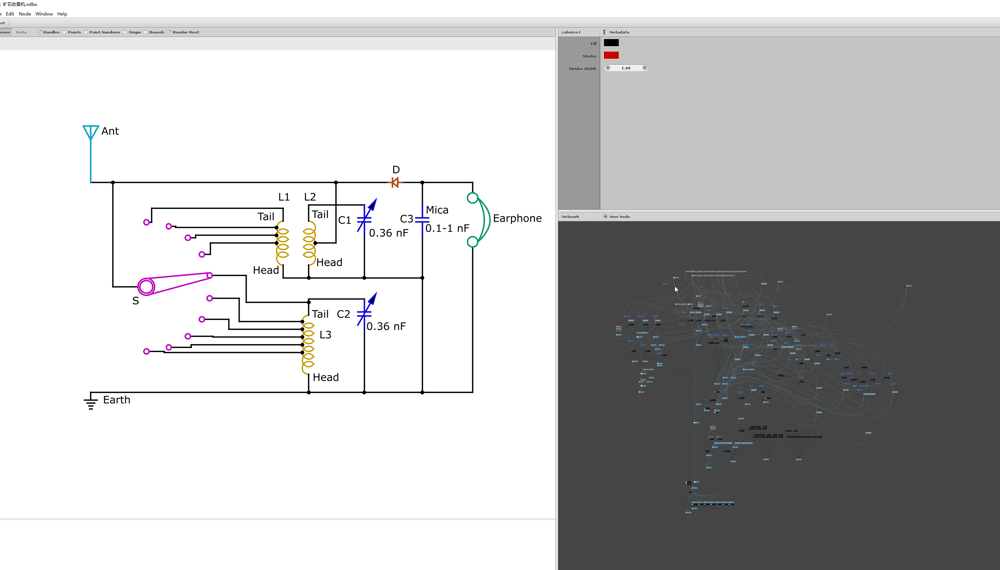Click the switch S rotary knob
Screen dimensions: 1000x570
tap(146, 287)
